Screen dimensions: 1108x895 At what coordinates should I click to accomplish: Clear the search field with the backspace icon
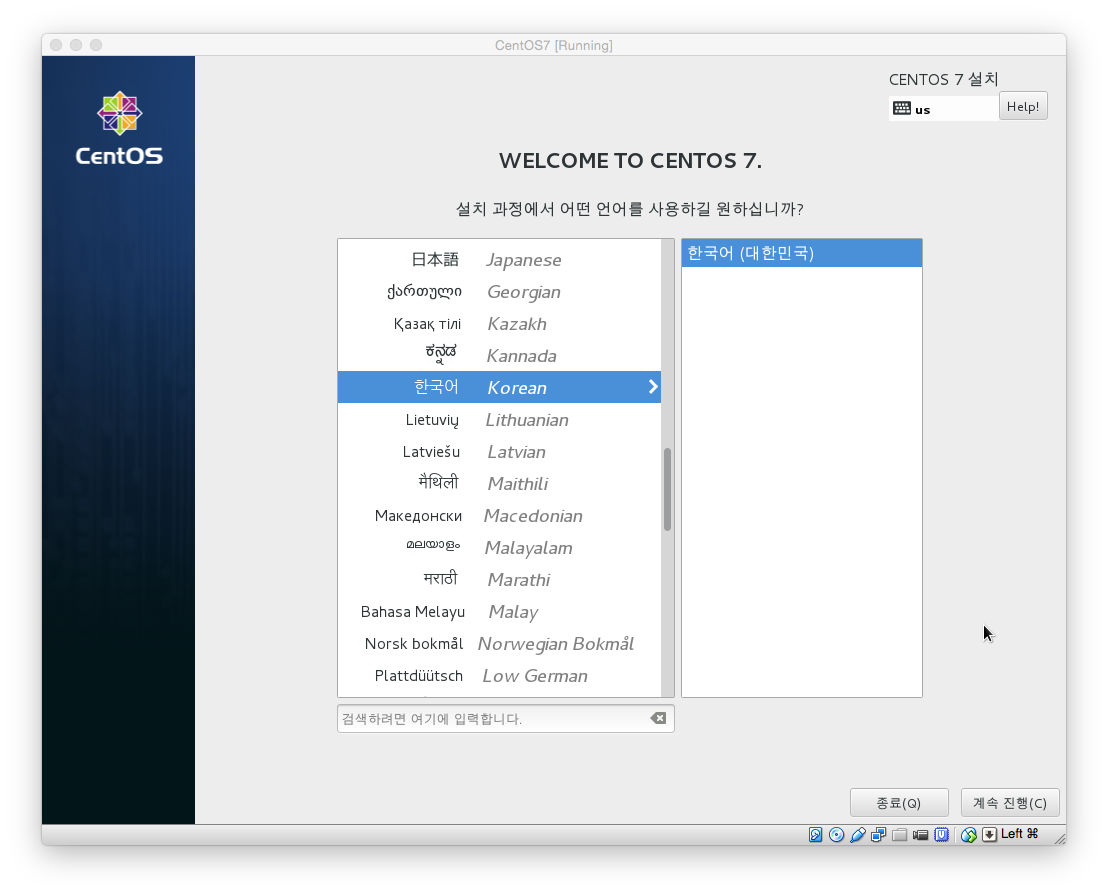(658, 718)
